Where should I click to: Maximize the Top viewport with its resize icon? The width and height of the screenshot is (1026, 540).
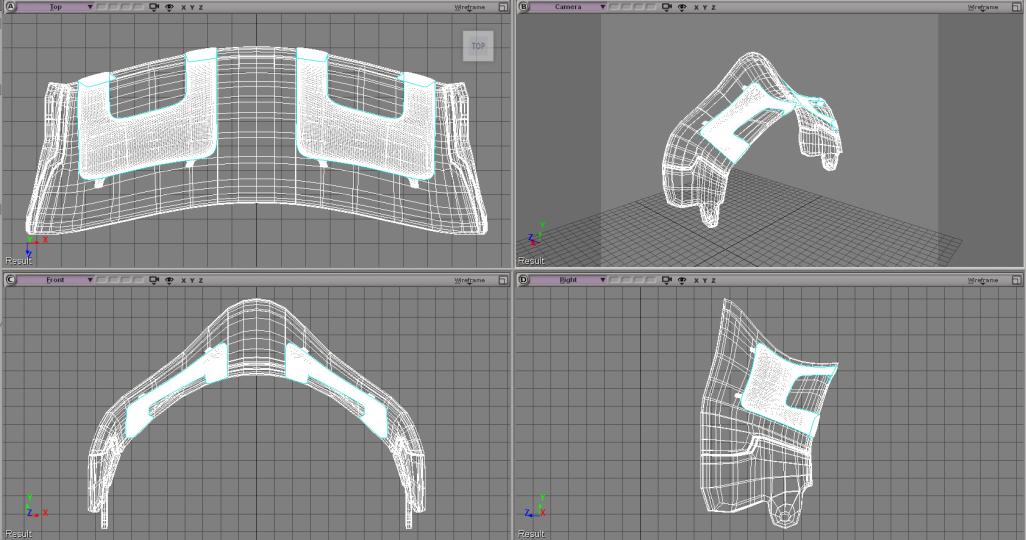pos(504,7)
